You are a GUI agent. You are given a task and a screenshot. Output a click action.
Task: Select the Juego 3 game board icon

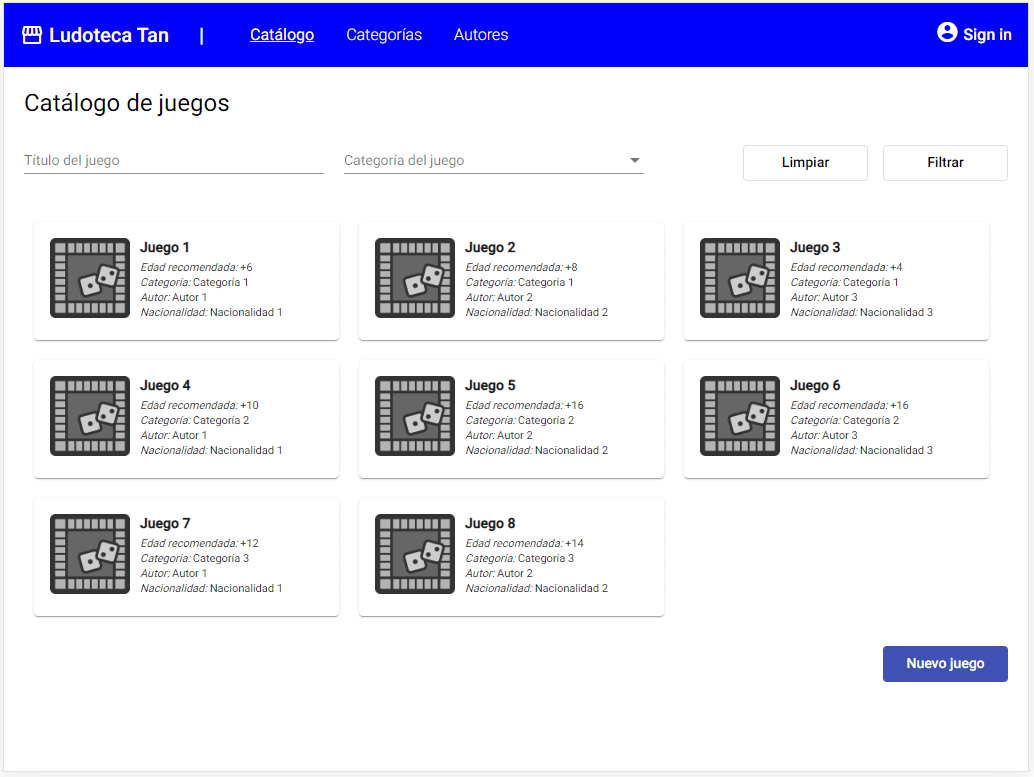[739, 278]
